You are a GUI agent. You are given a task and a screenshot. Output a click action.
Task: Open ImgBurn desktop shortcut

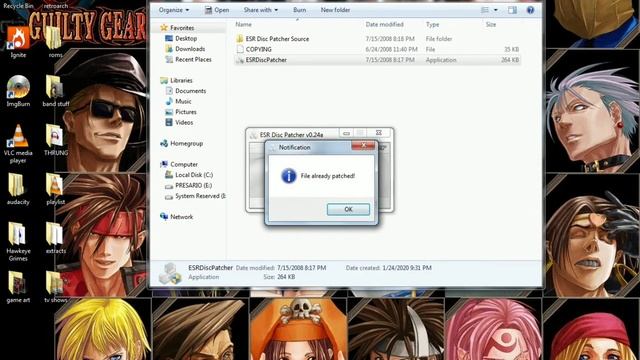tap(18, 91)
